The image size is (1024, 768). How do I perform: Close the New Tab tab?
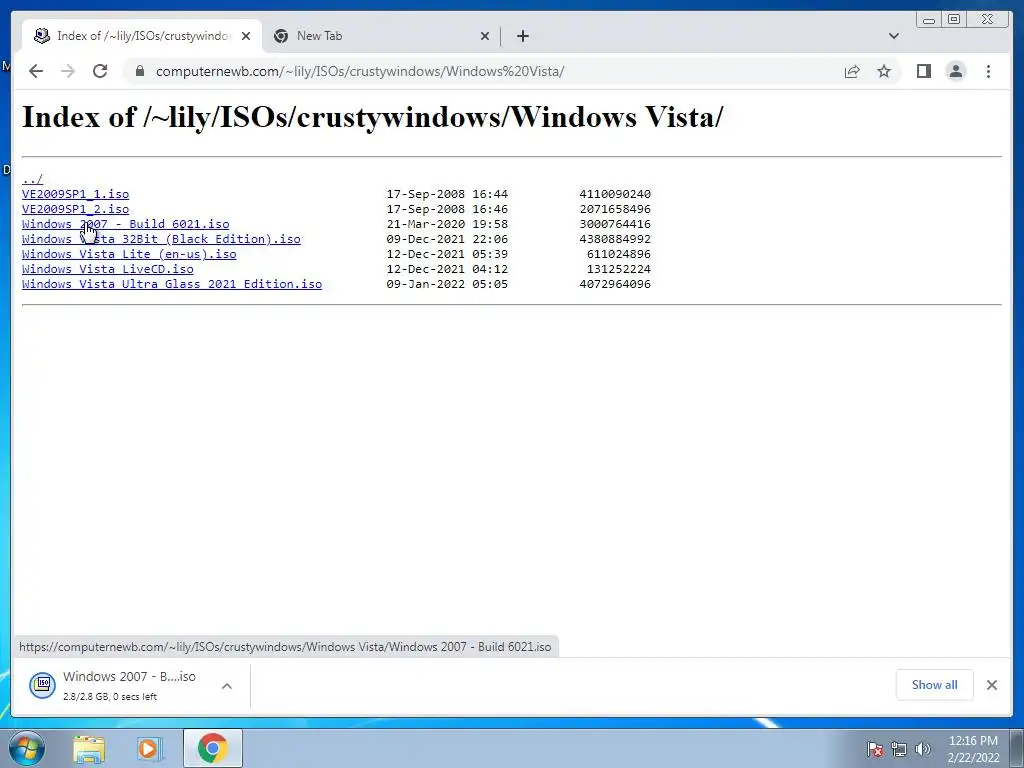(x=485, y=36)
